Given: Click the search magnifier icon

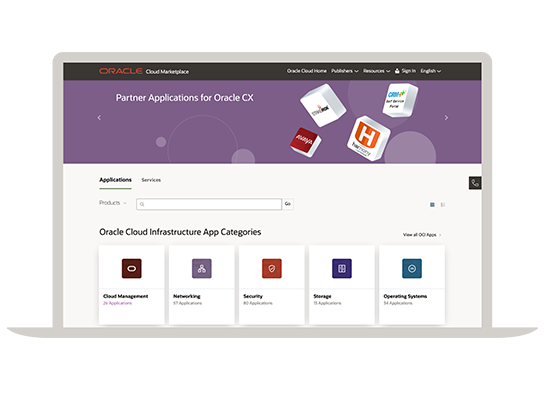Looking at the screenshot, I should [142, 204].
